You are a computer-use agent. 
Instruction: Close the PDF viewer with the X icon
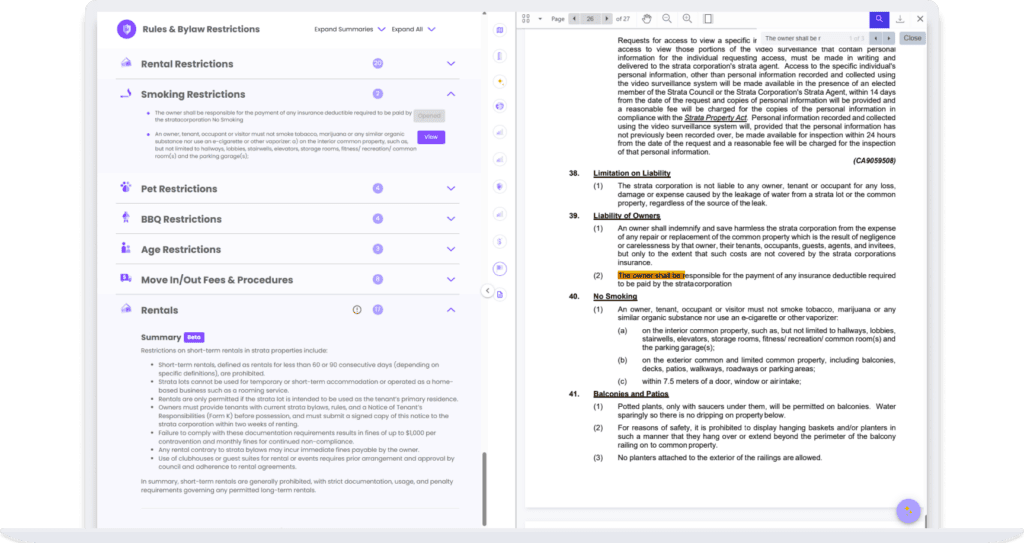[x=920, y=19]
